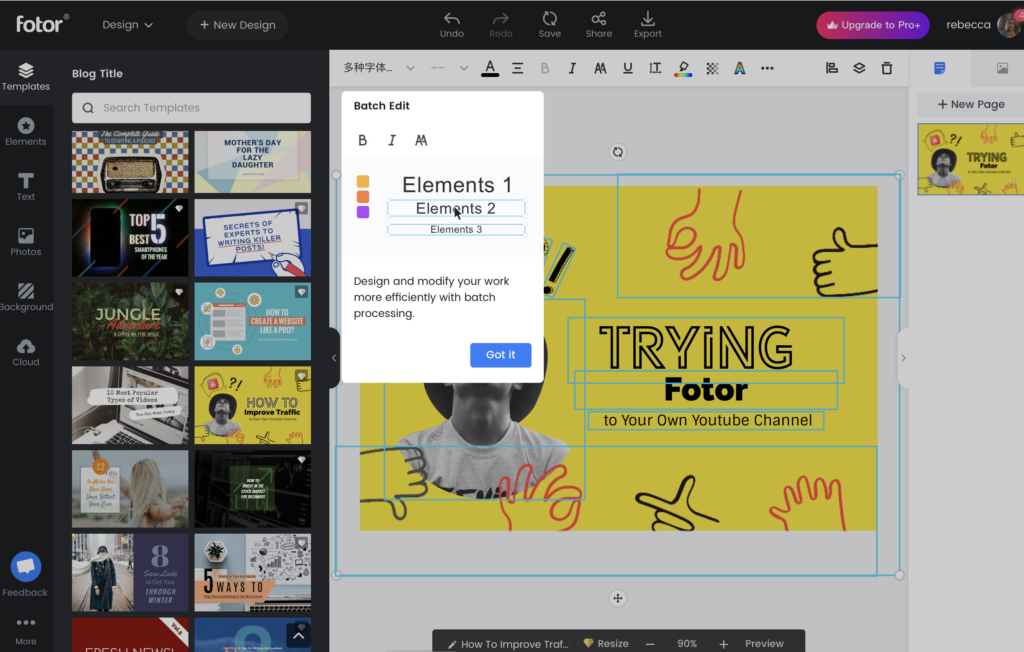Open the Templates sidebar tab
Image resolution: width=1024 pixels, height=652 pixels.
25,76
